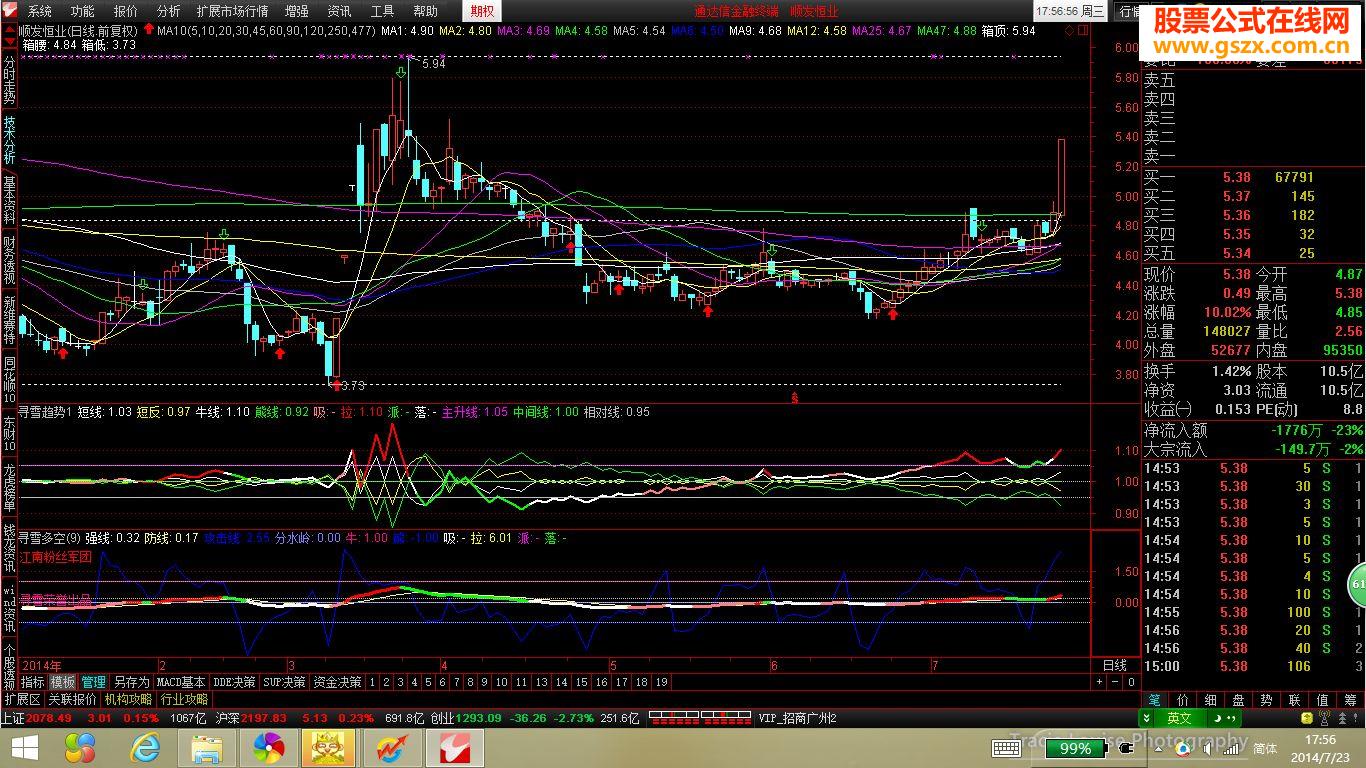Click the 管理 button below chart

(93, 682)
